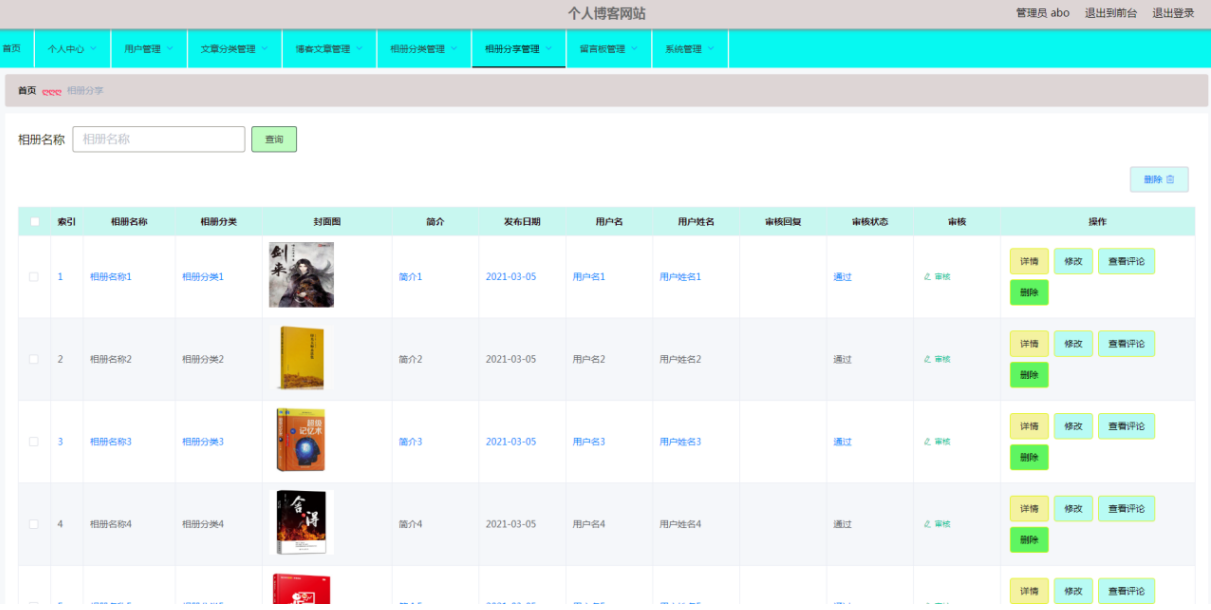This screenshot has height=610, width=1211.
Task: Open 详情 for row 相册名称4
Action: click(1029, 509)
